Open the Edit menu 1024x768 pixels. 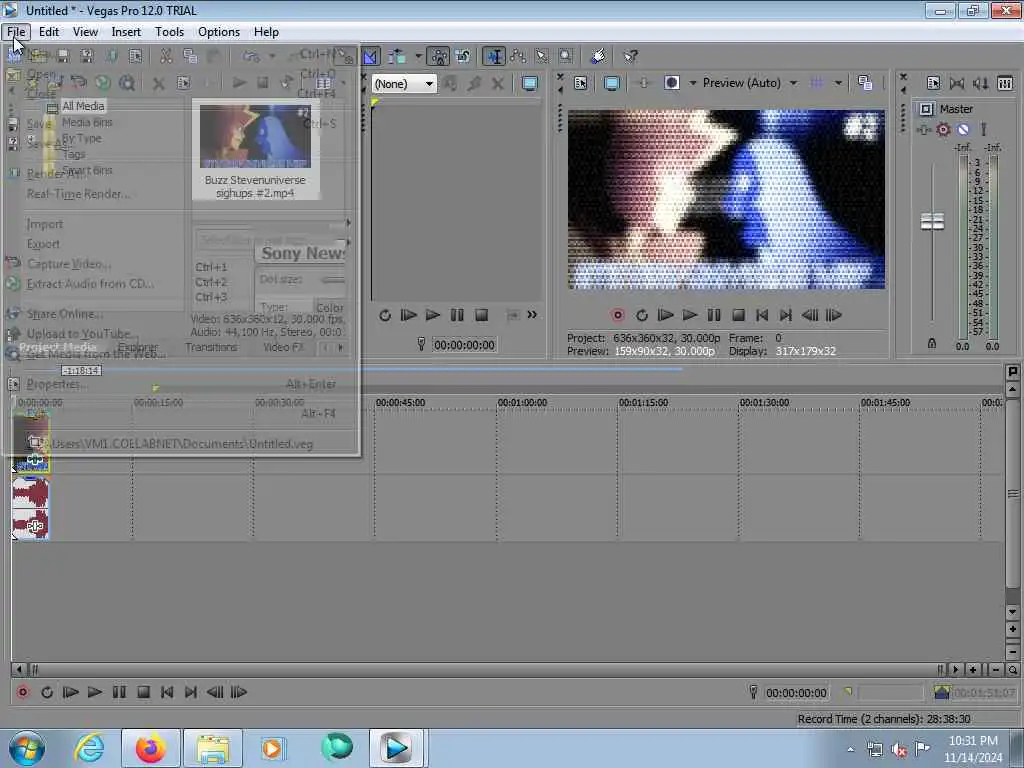(48, 32)
